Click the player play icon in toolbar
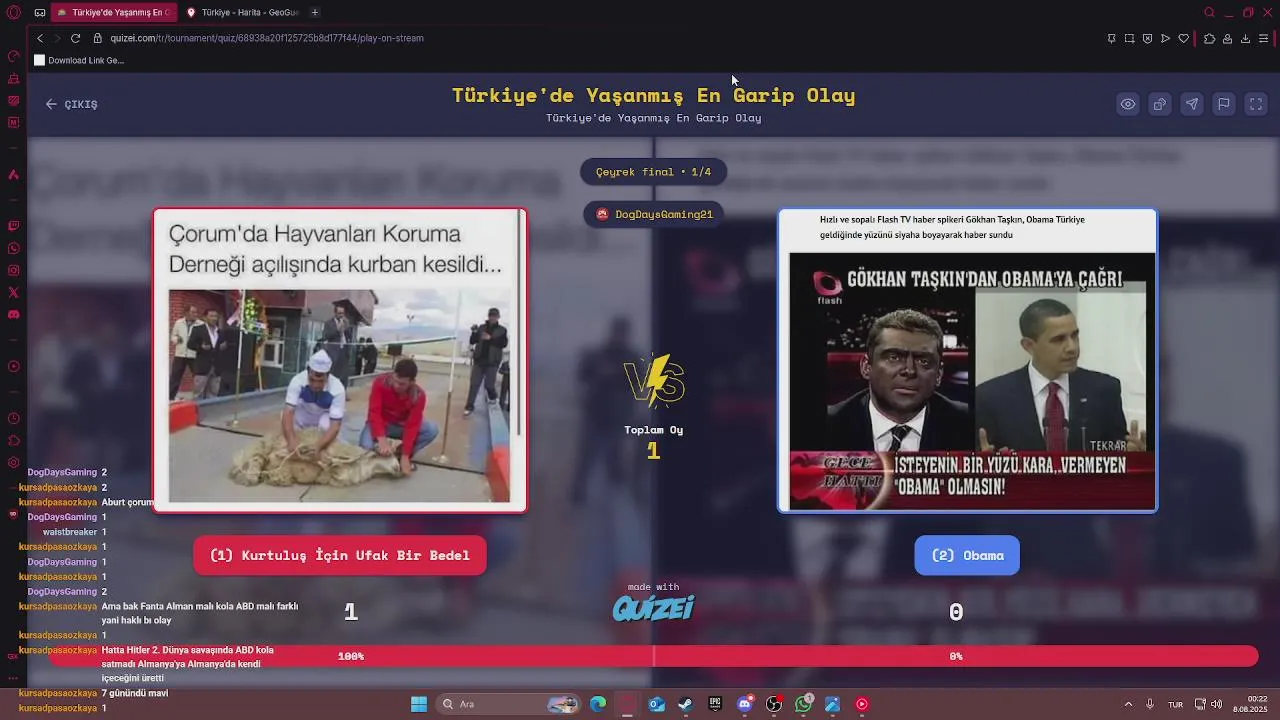The image size is (1280, 720). click(x=1165, y=38)
